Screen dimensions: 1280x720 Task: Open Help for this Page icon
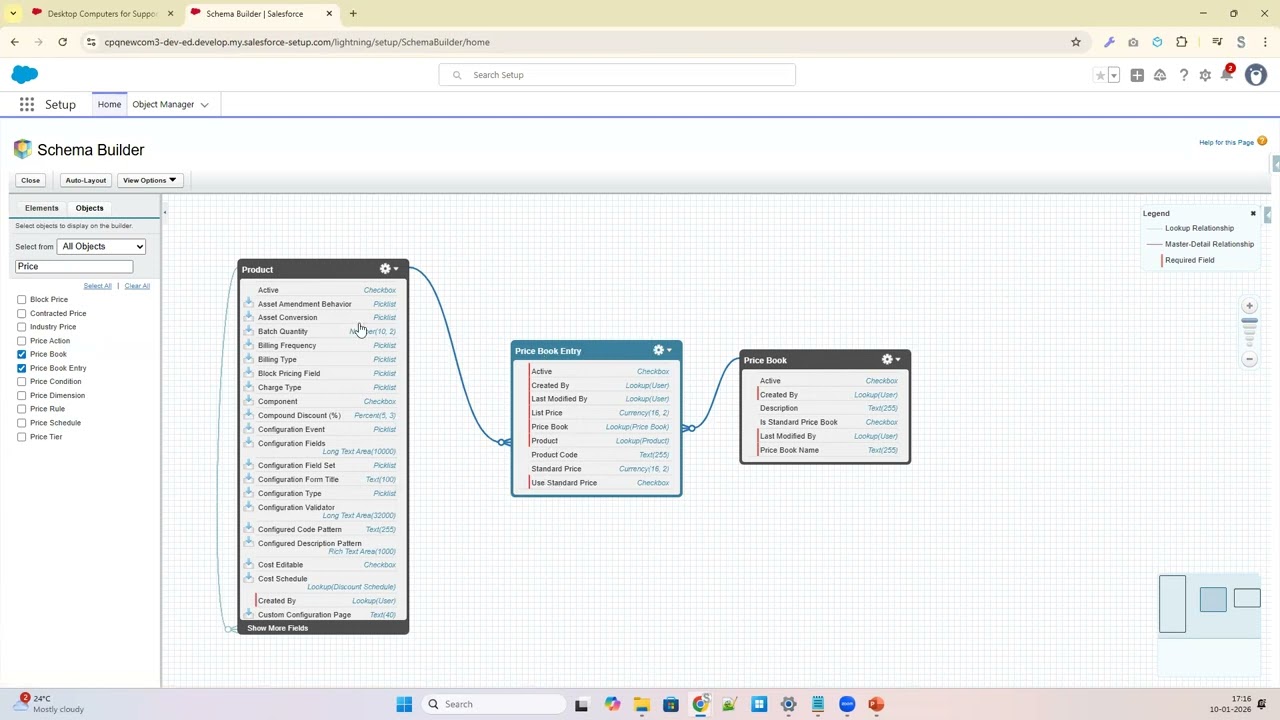[1262, 142]
